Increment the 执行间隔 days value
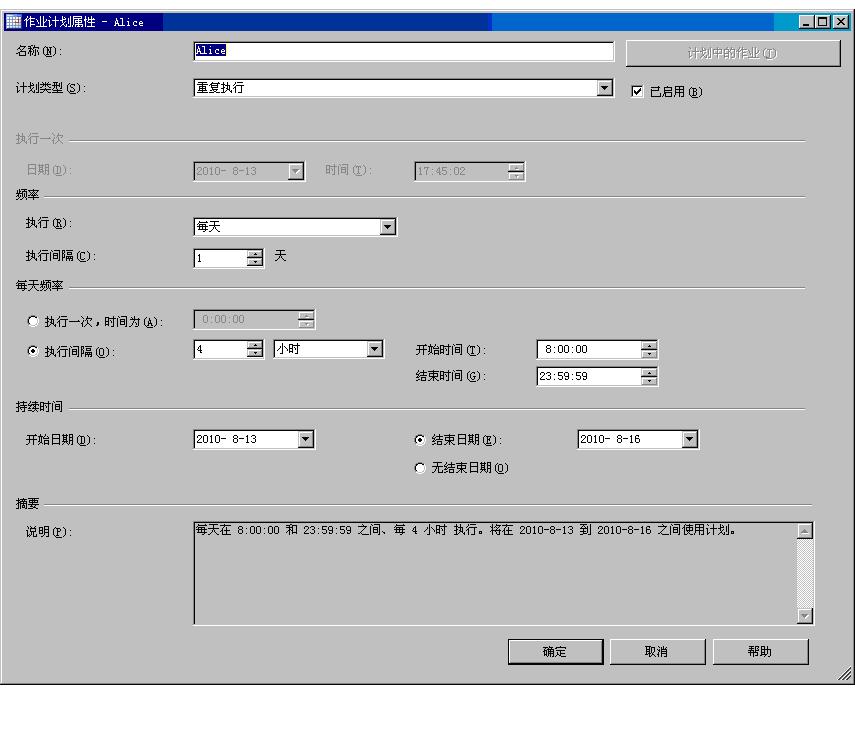 [253, 253]
